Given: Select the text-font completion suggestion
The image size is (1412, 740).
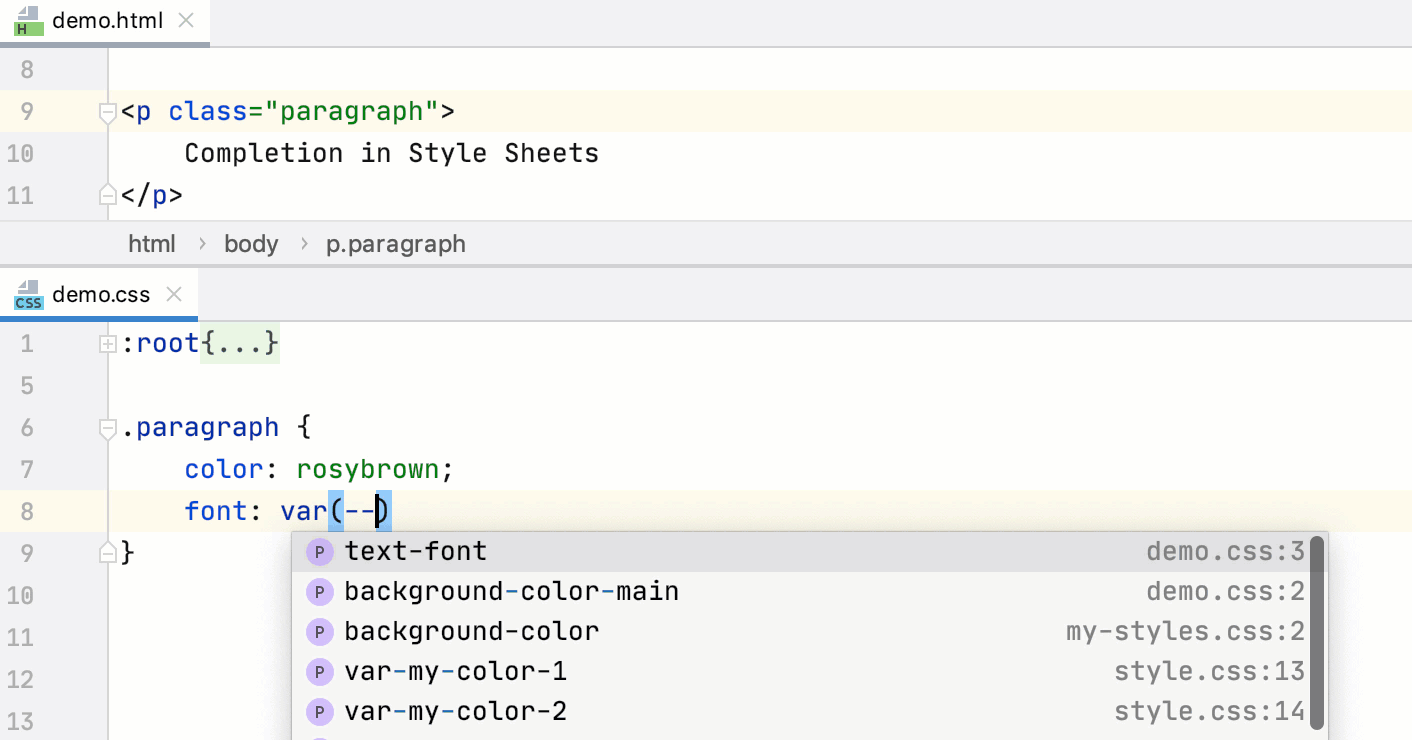Looking at the screenshot, I should [416, 551].
